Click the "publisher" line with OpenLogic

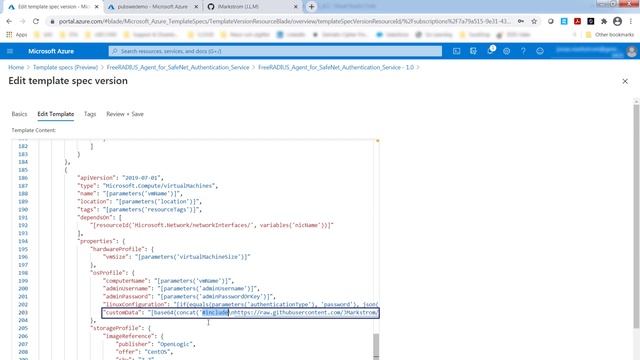(x=156, y=344)
